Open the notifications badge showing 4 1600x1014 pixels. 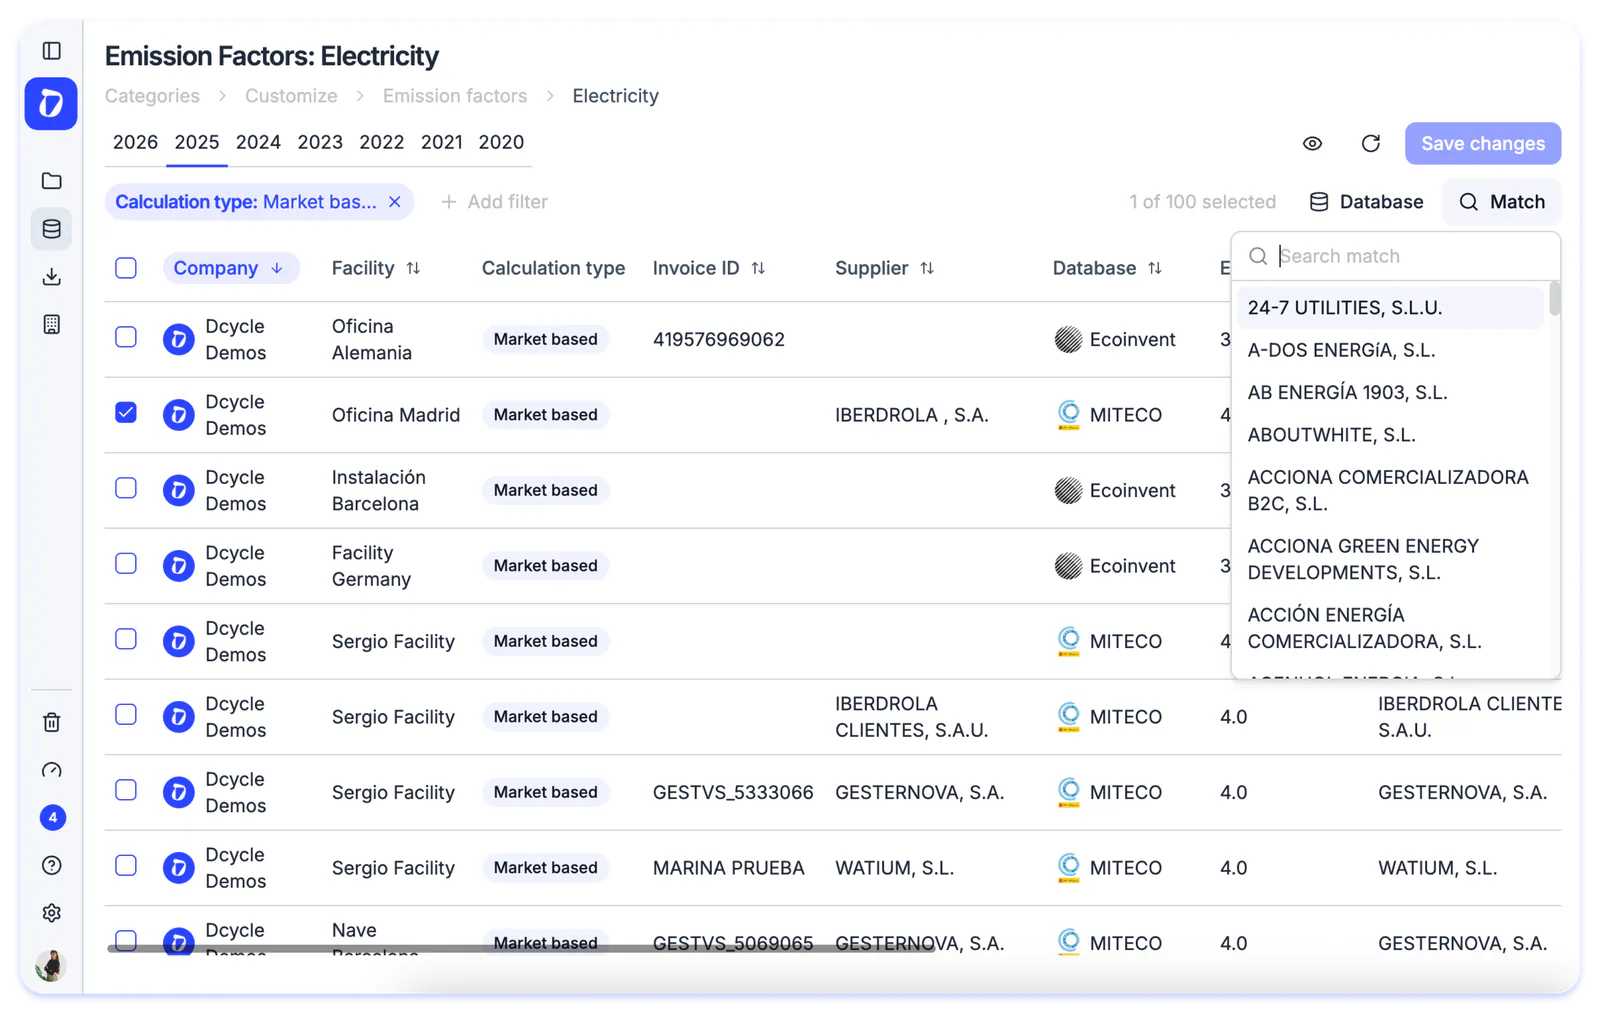tap(53, 818)
